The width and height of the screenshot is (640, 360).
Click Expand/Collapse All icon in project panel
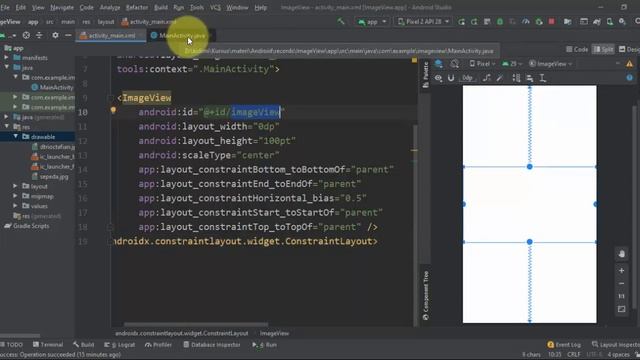(x=39, y=36)
